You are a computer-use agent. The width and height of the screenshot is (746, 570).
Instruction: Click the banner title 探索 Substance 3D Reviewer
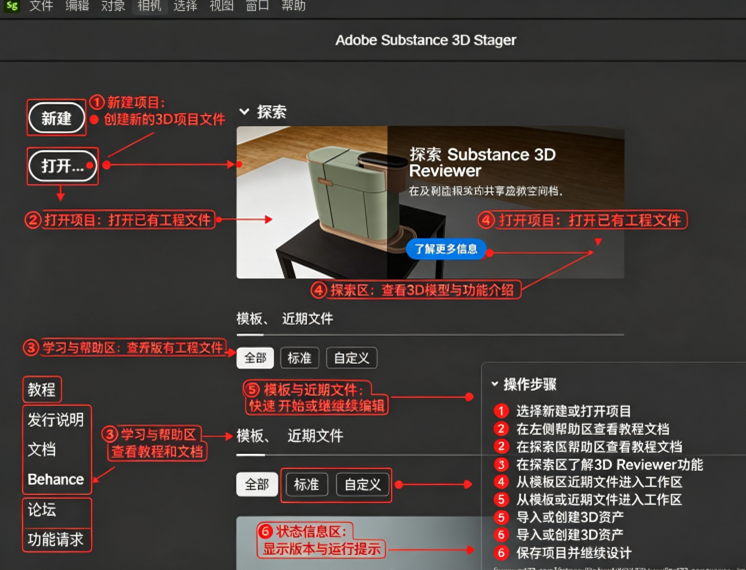[482, 162]
